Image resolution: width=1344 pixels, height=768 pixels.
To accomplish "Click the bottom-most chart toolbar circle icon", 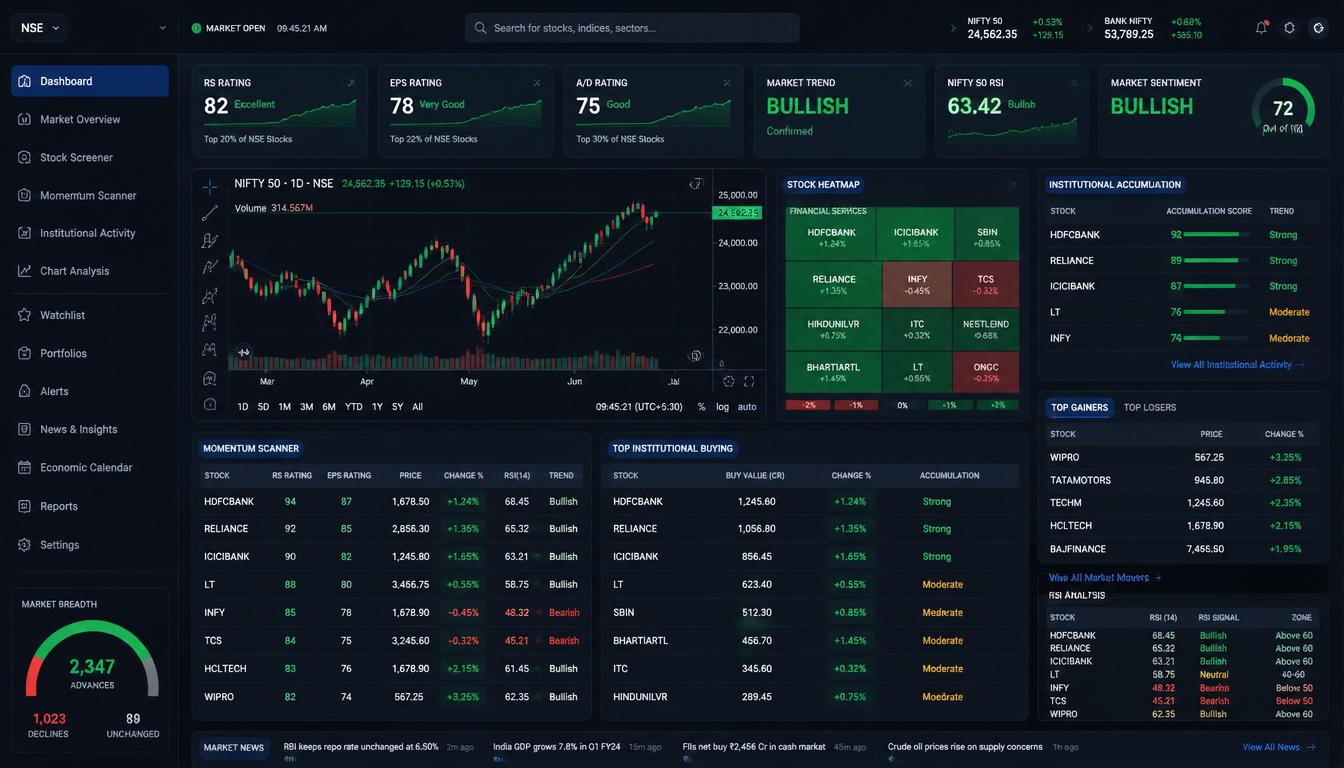I will click(209, 404).
